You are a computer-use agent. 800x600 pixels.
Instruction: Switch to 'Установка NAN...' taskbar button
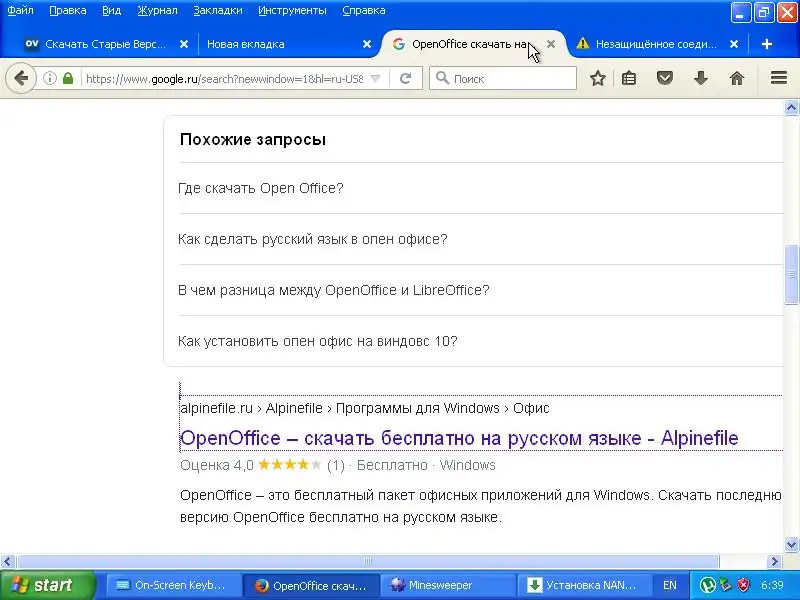coord(584,585)
